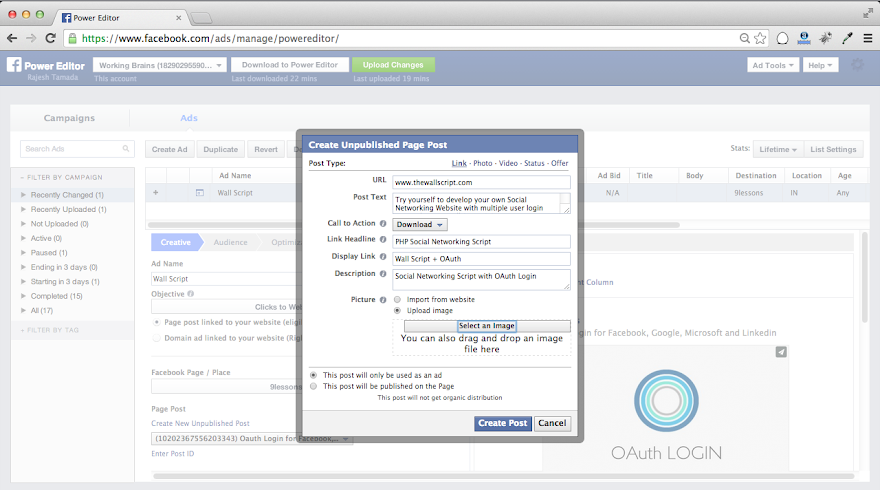This screenshot has height=490, width=880.
Task: Expand Recently Uploaded (1) filter
Action: 24,209
